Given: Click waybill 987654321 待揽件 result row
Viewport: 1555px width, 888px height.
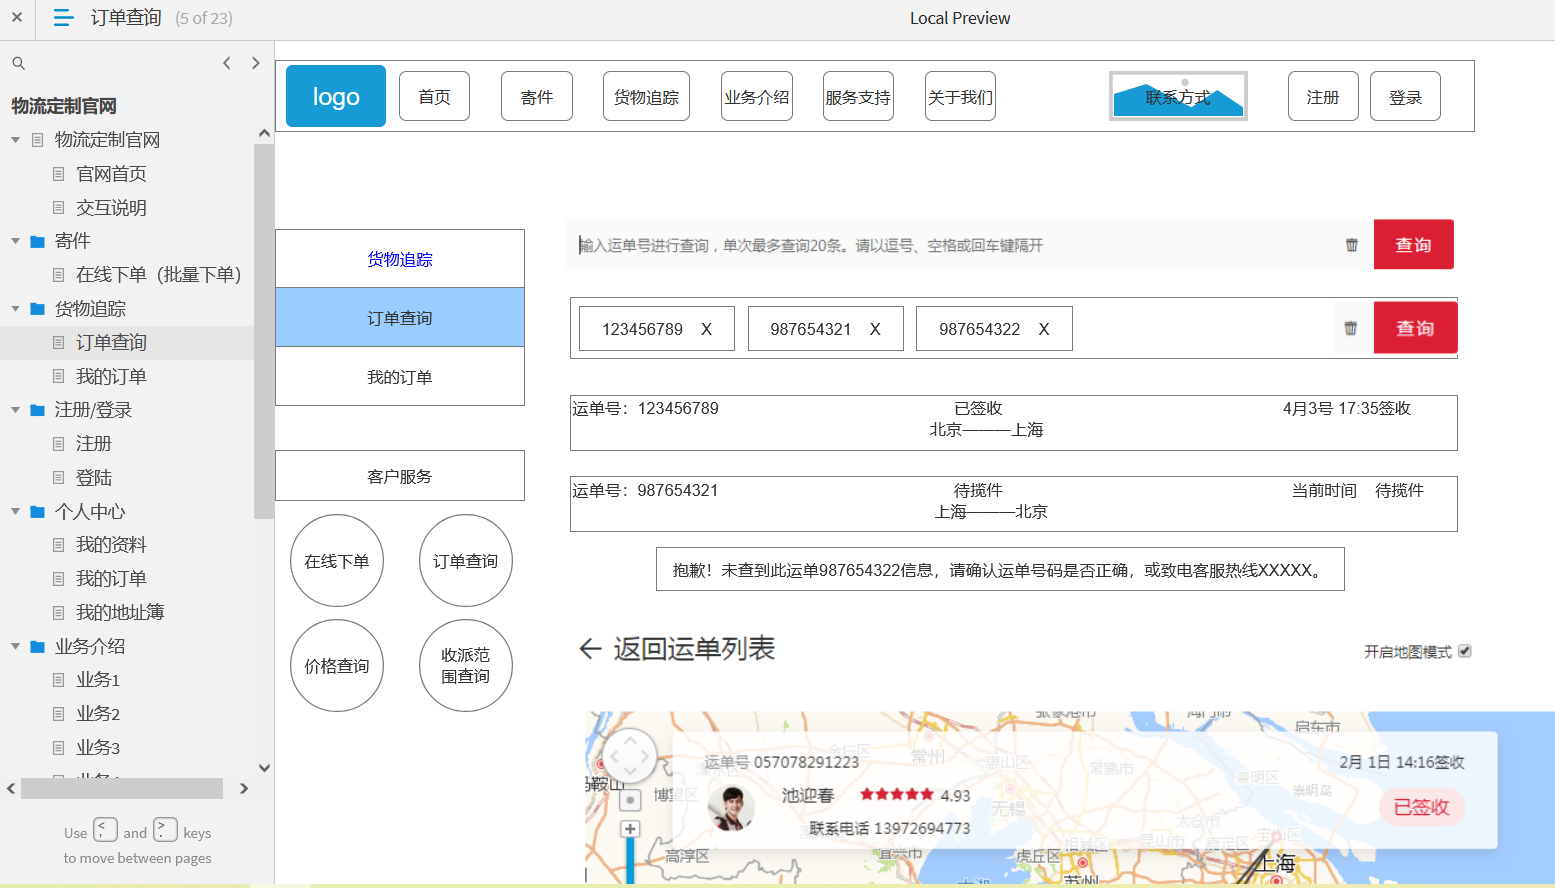Looking at the screenshot, I should pyautogui.click(x=1014, y=504).
